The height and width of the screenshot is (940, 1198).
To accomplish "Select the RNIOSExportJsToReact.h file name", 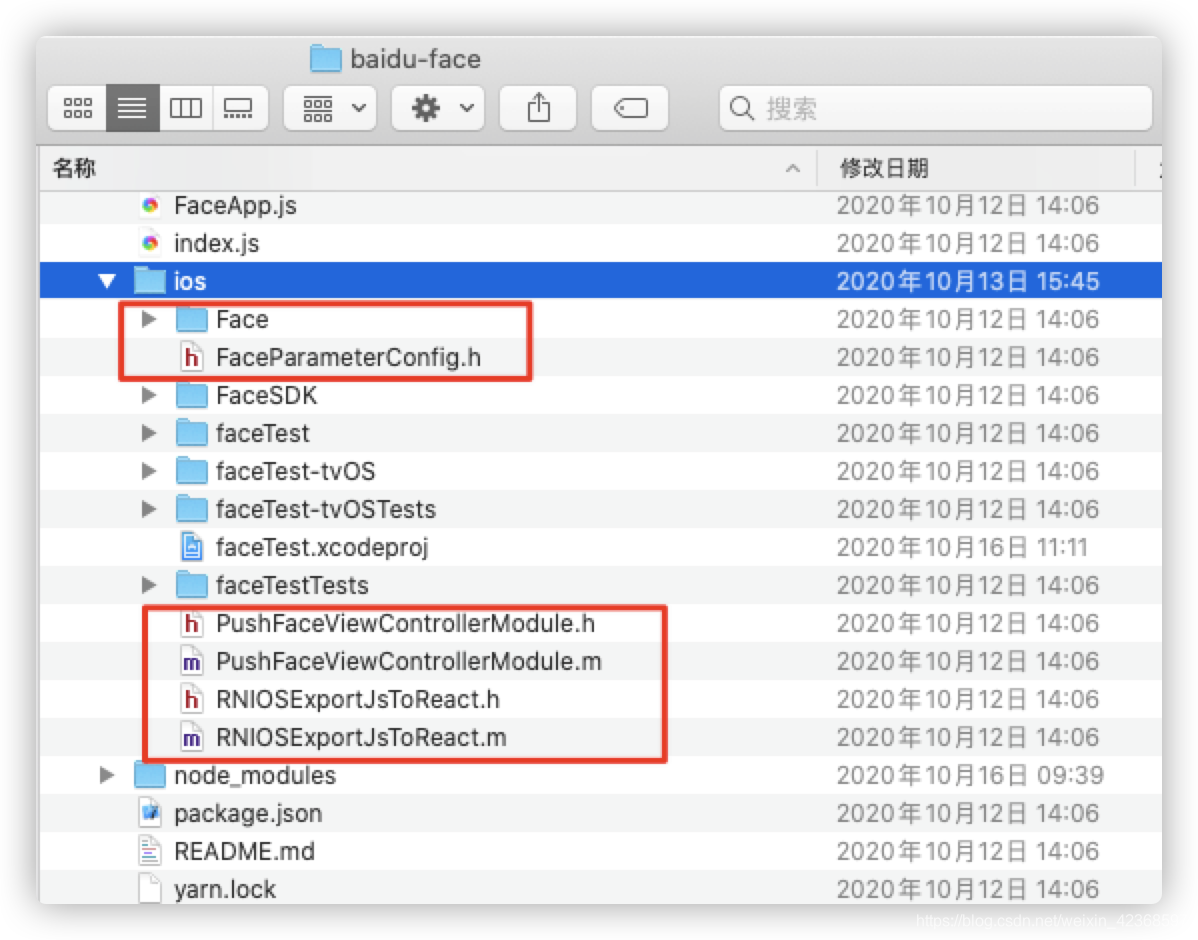I will (358, 699).
